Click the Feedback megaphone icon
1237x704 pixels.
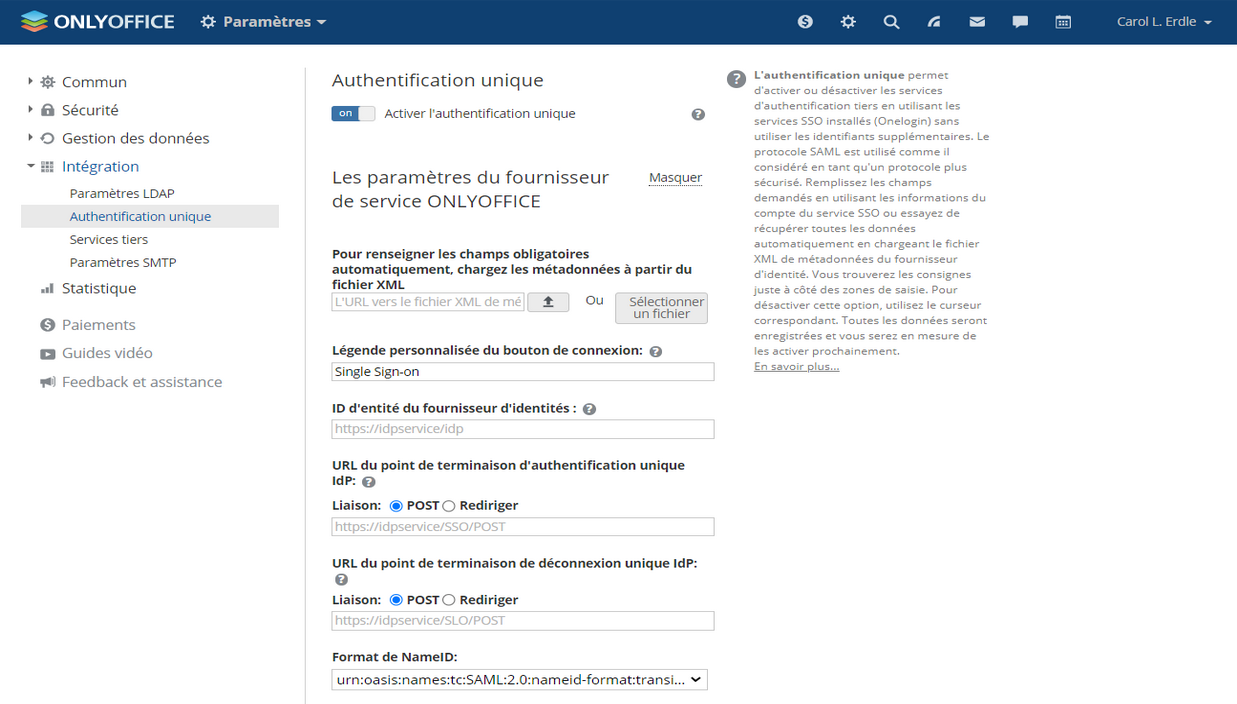click(x=47, y=382)
